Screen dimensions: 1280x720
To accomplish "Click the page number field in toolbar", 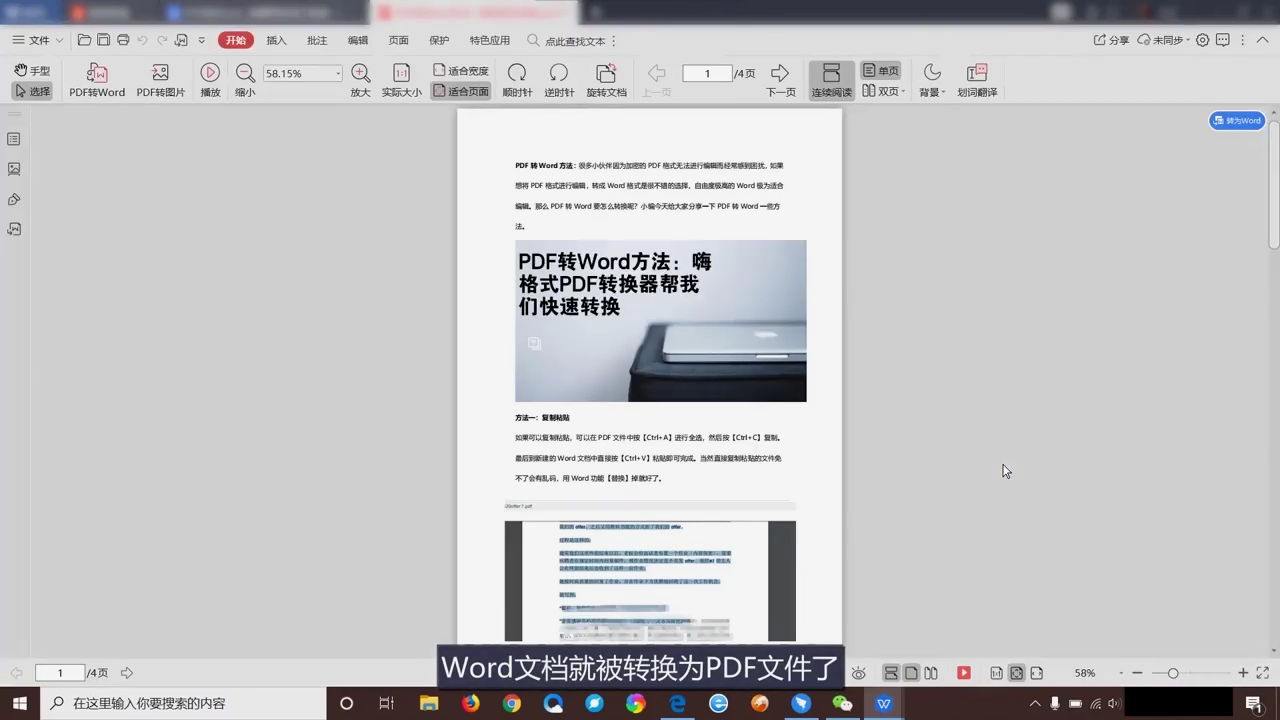I will coord(707,73).
